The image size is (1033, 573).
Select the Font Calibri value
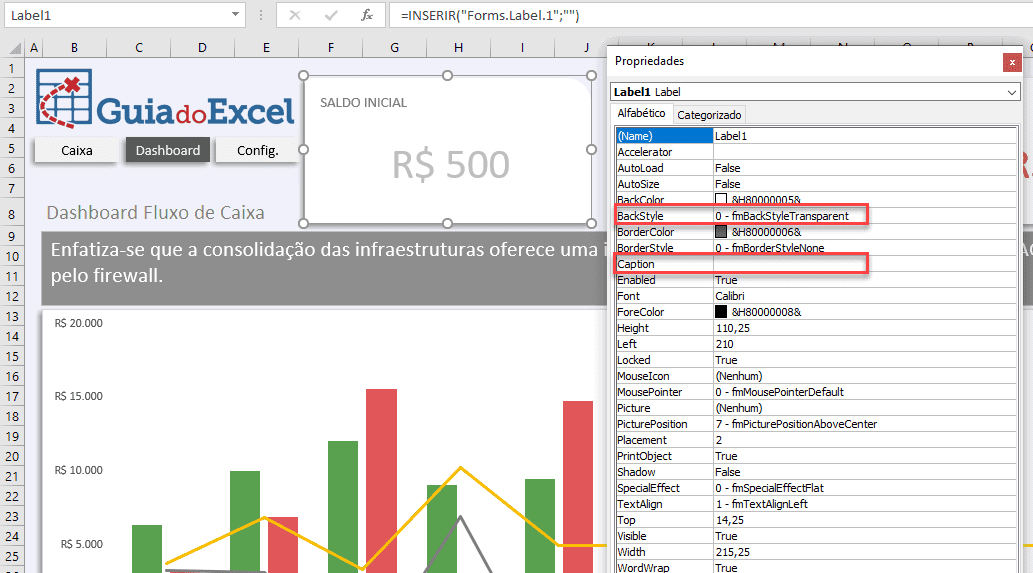point(864,296)
